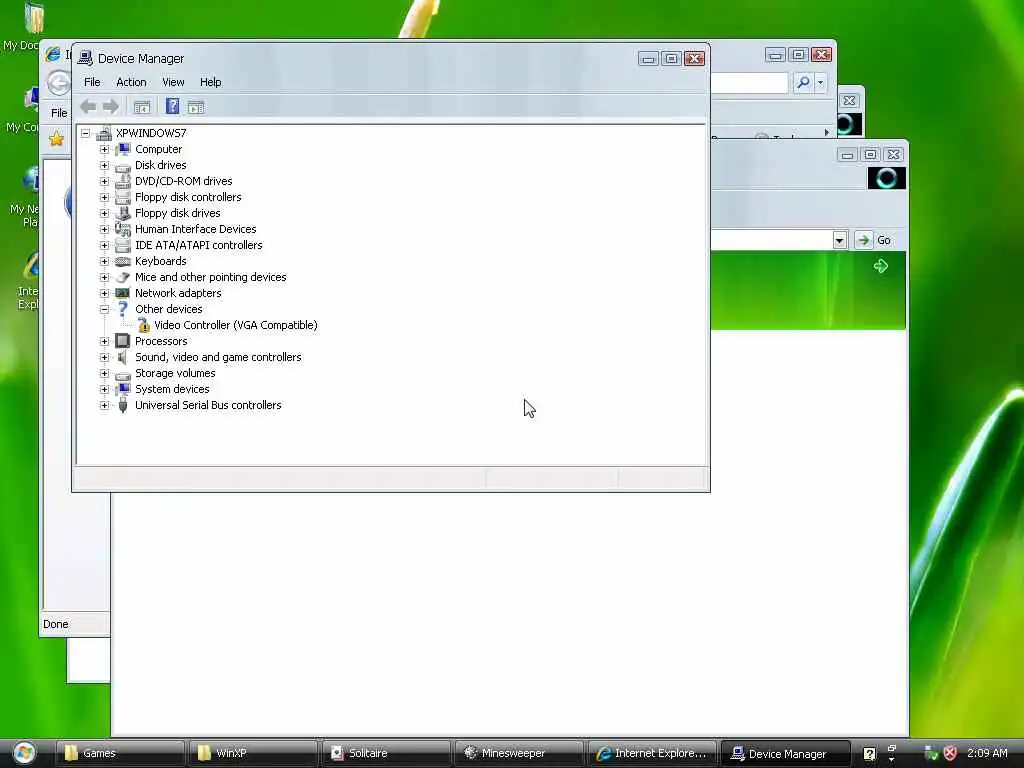The height and width of the screenshot is (768, 1024).
Task: Expand the Keyboards category
Action: [x=104, y=261]
